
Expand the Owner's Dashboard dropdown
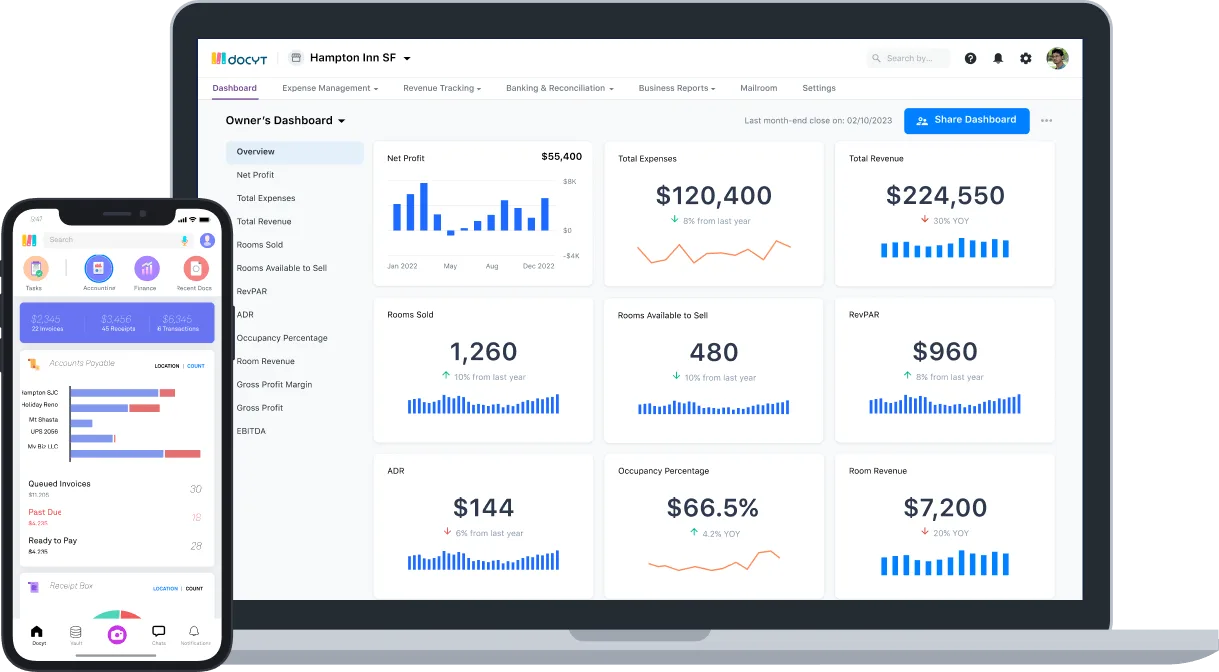[341, 121]
